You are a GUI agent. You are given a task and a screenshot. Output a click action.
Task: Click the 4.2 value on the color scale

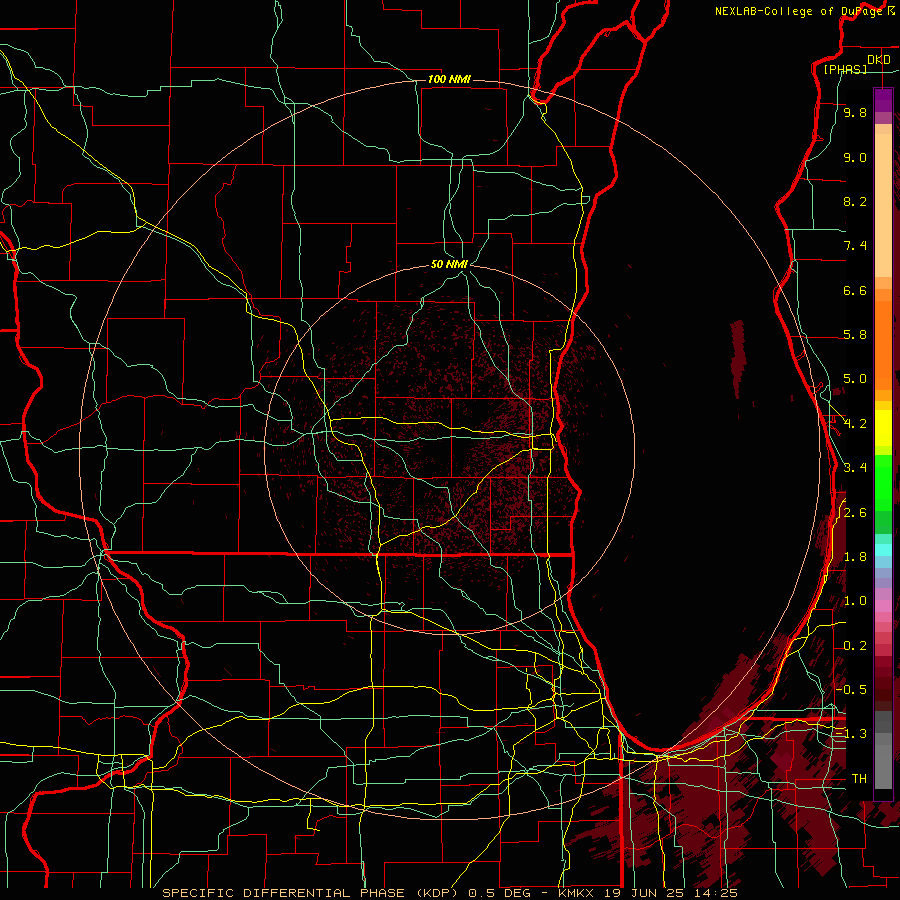tap(855, 424)
